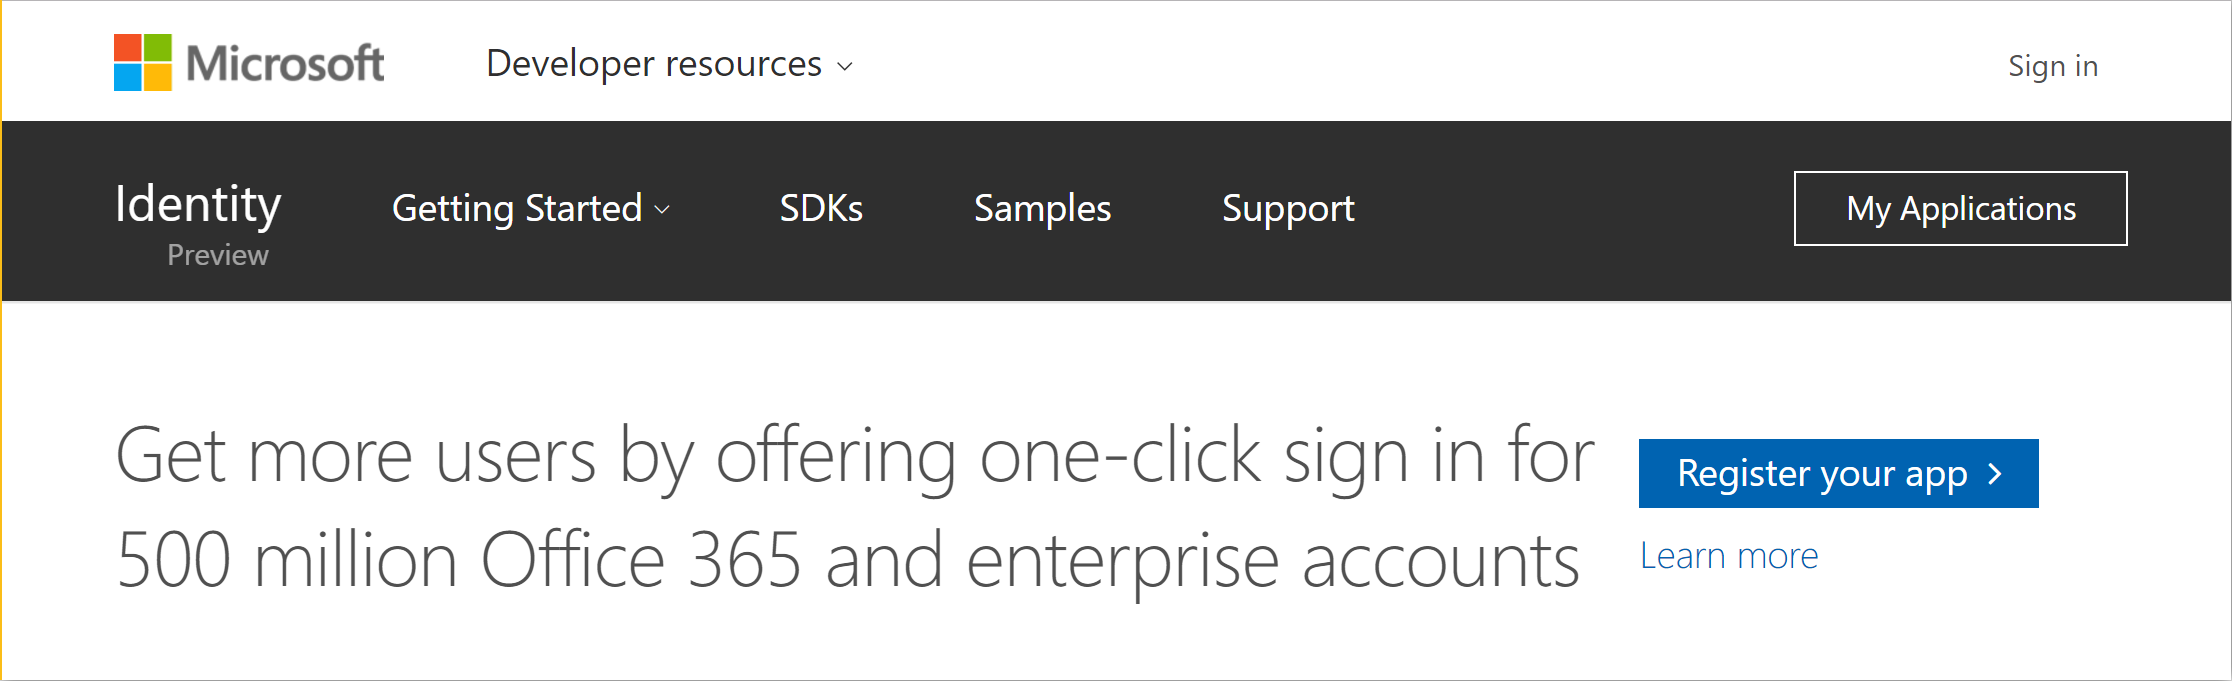Click the Microsoft wordmark text
Image resolution: width=2232 pixels, height=681 pixels.
285,64
